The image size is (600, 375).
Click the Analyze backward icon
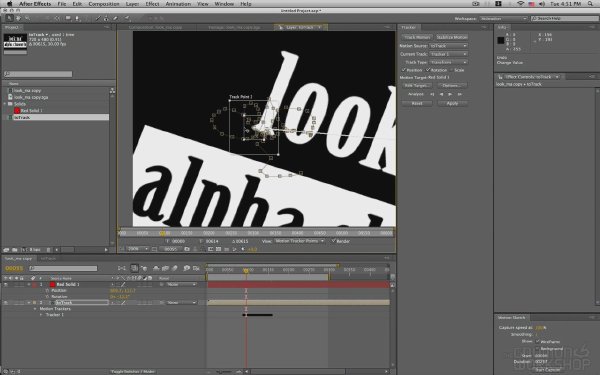point(441,95)
